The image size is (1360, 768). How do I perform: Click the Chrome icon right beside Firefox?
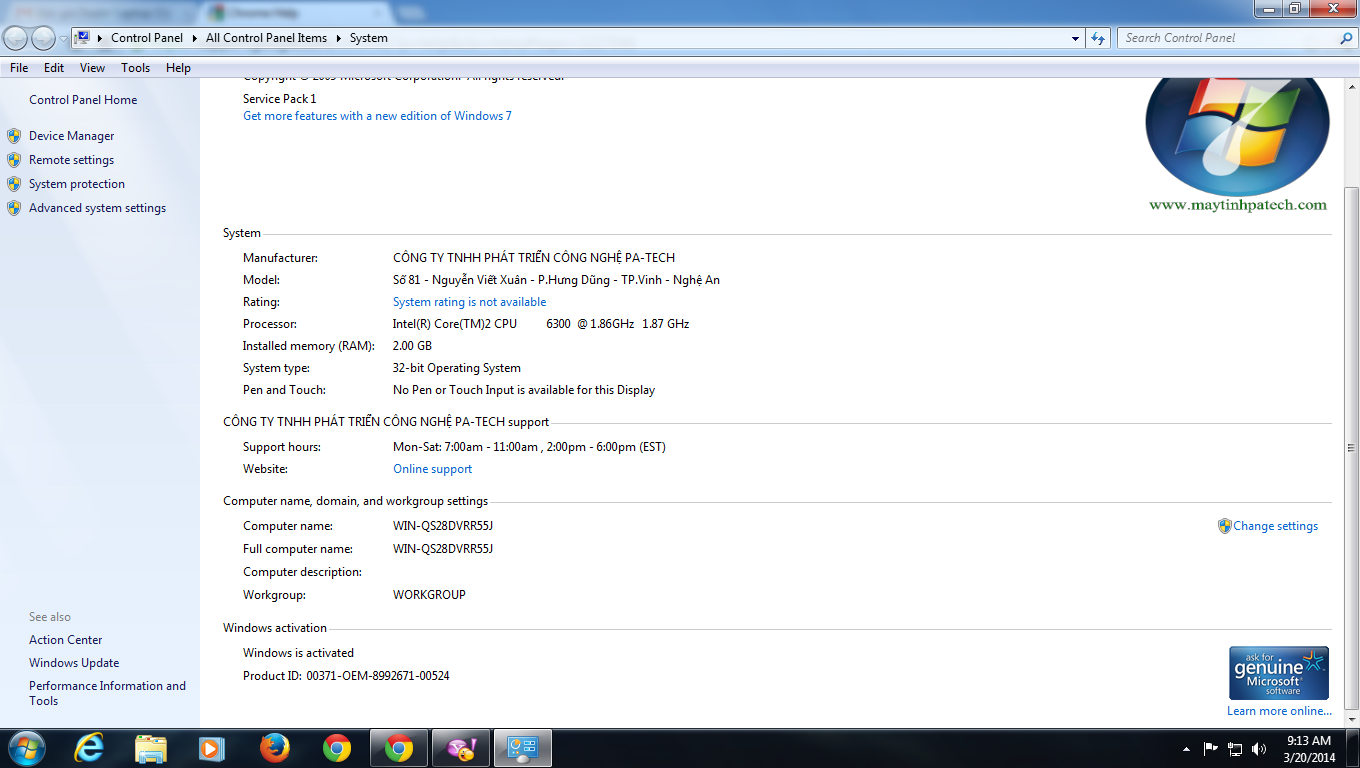(337, 748)
